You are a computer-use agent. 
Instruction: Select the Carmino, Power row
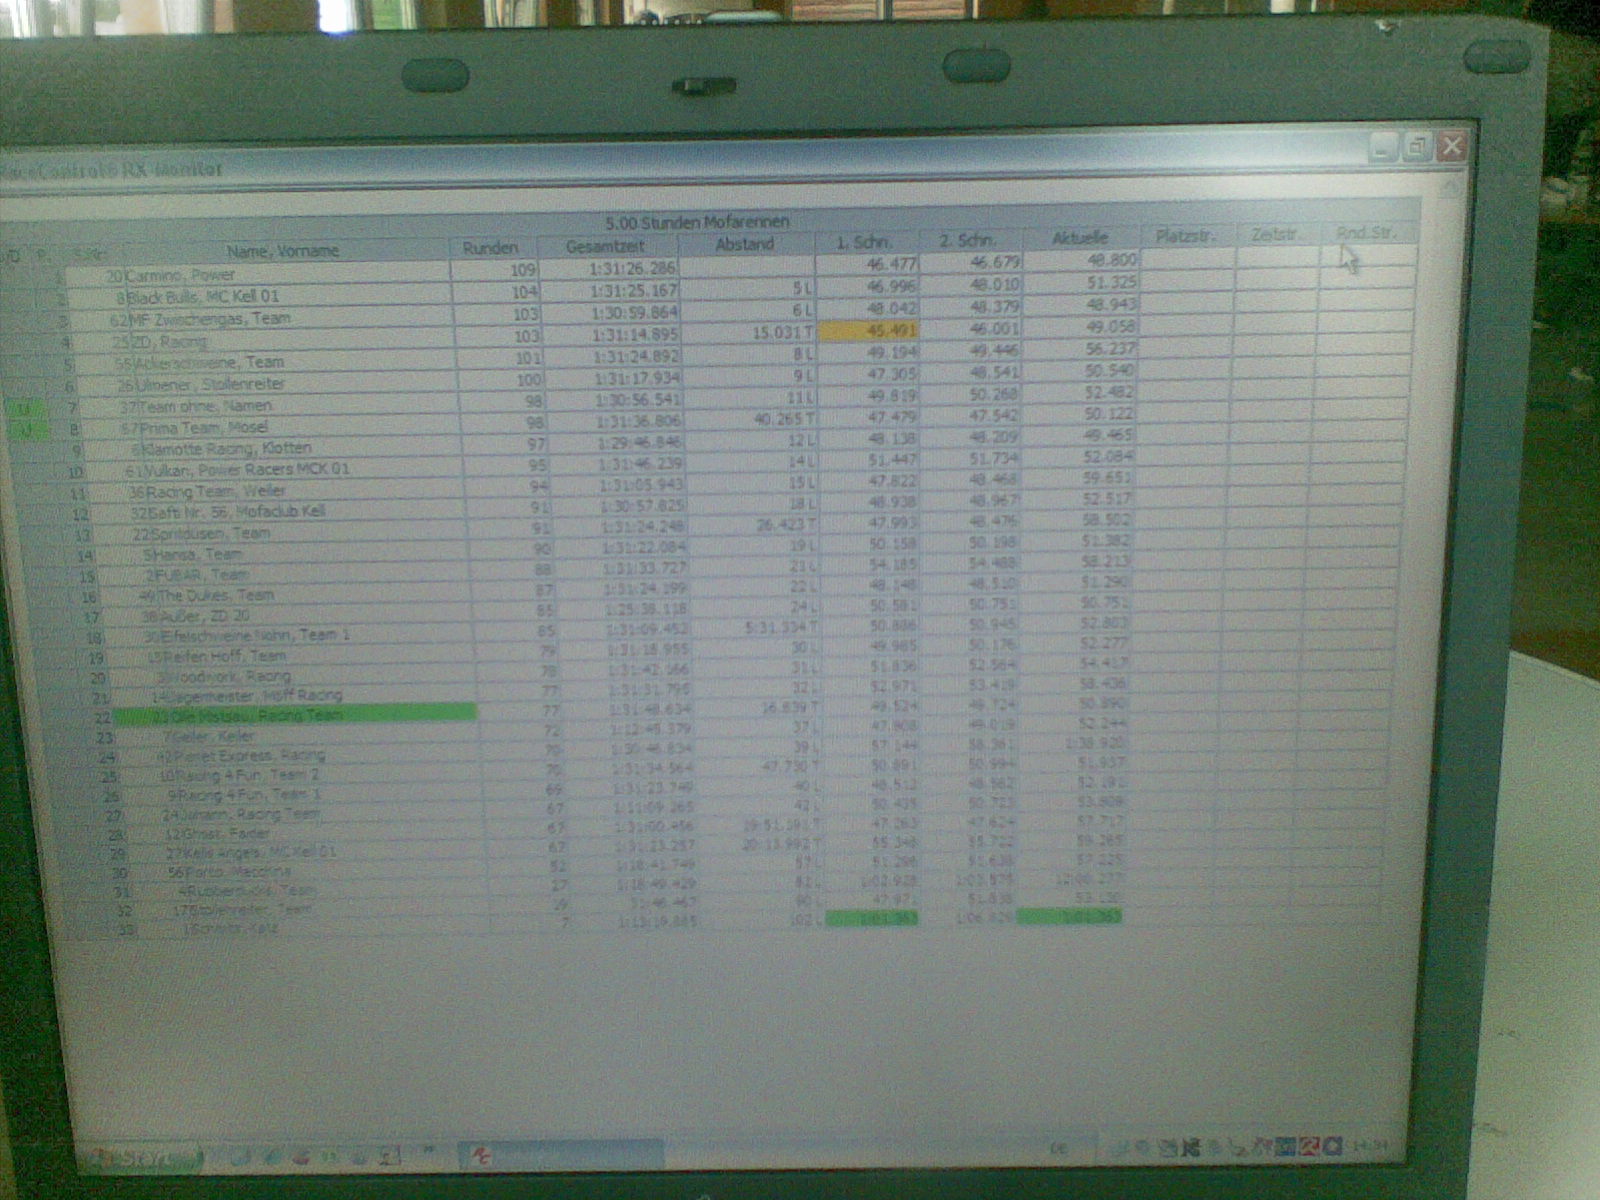(x=181, y=274)
